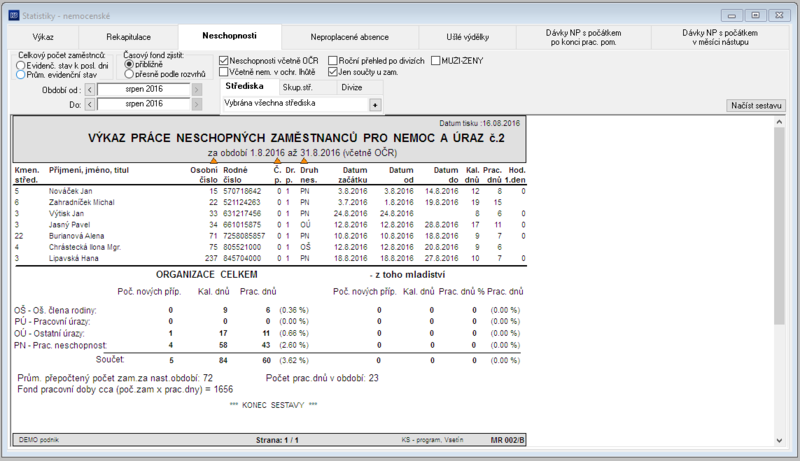The image size is (800, 461).
Task: Enable Roční přehled po divizích checkbox
Action: pyautogui.click(x=333, y=61)
